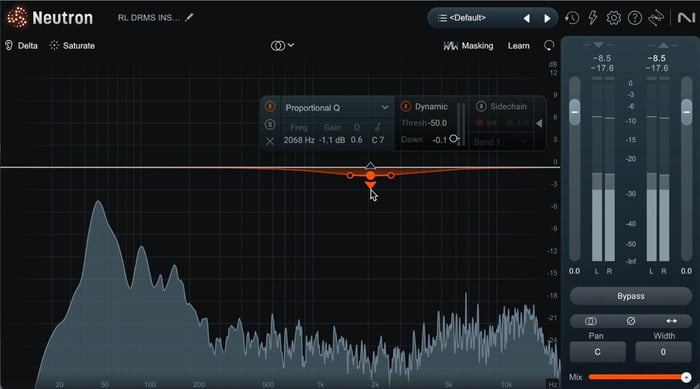This screenshot has height=389, width=700.
Task: Click the Neutron logo icon
Action: pos(17,18)
